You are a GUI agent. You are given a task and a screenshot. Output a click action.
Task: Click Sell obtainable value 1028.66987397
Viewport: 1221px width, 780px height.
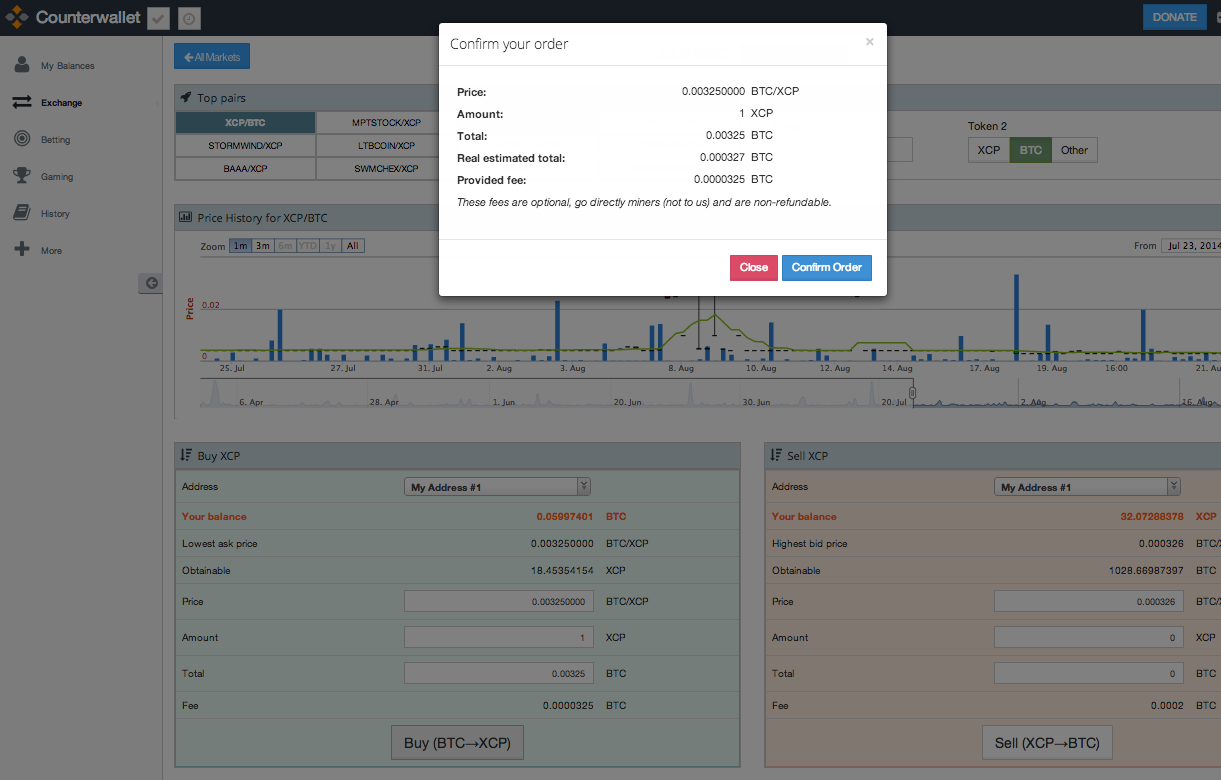tap(1146, 571)
